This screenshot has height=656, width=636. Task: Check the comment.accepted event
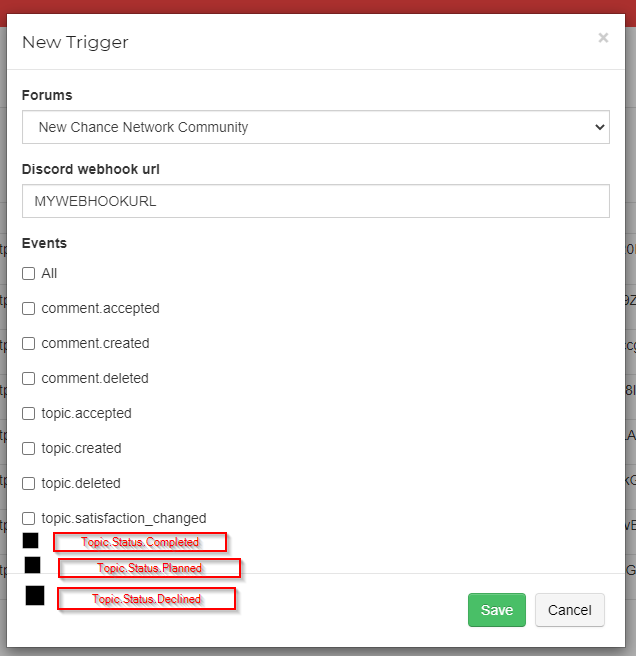(x=28, y=308)
